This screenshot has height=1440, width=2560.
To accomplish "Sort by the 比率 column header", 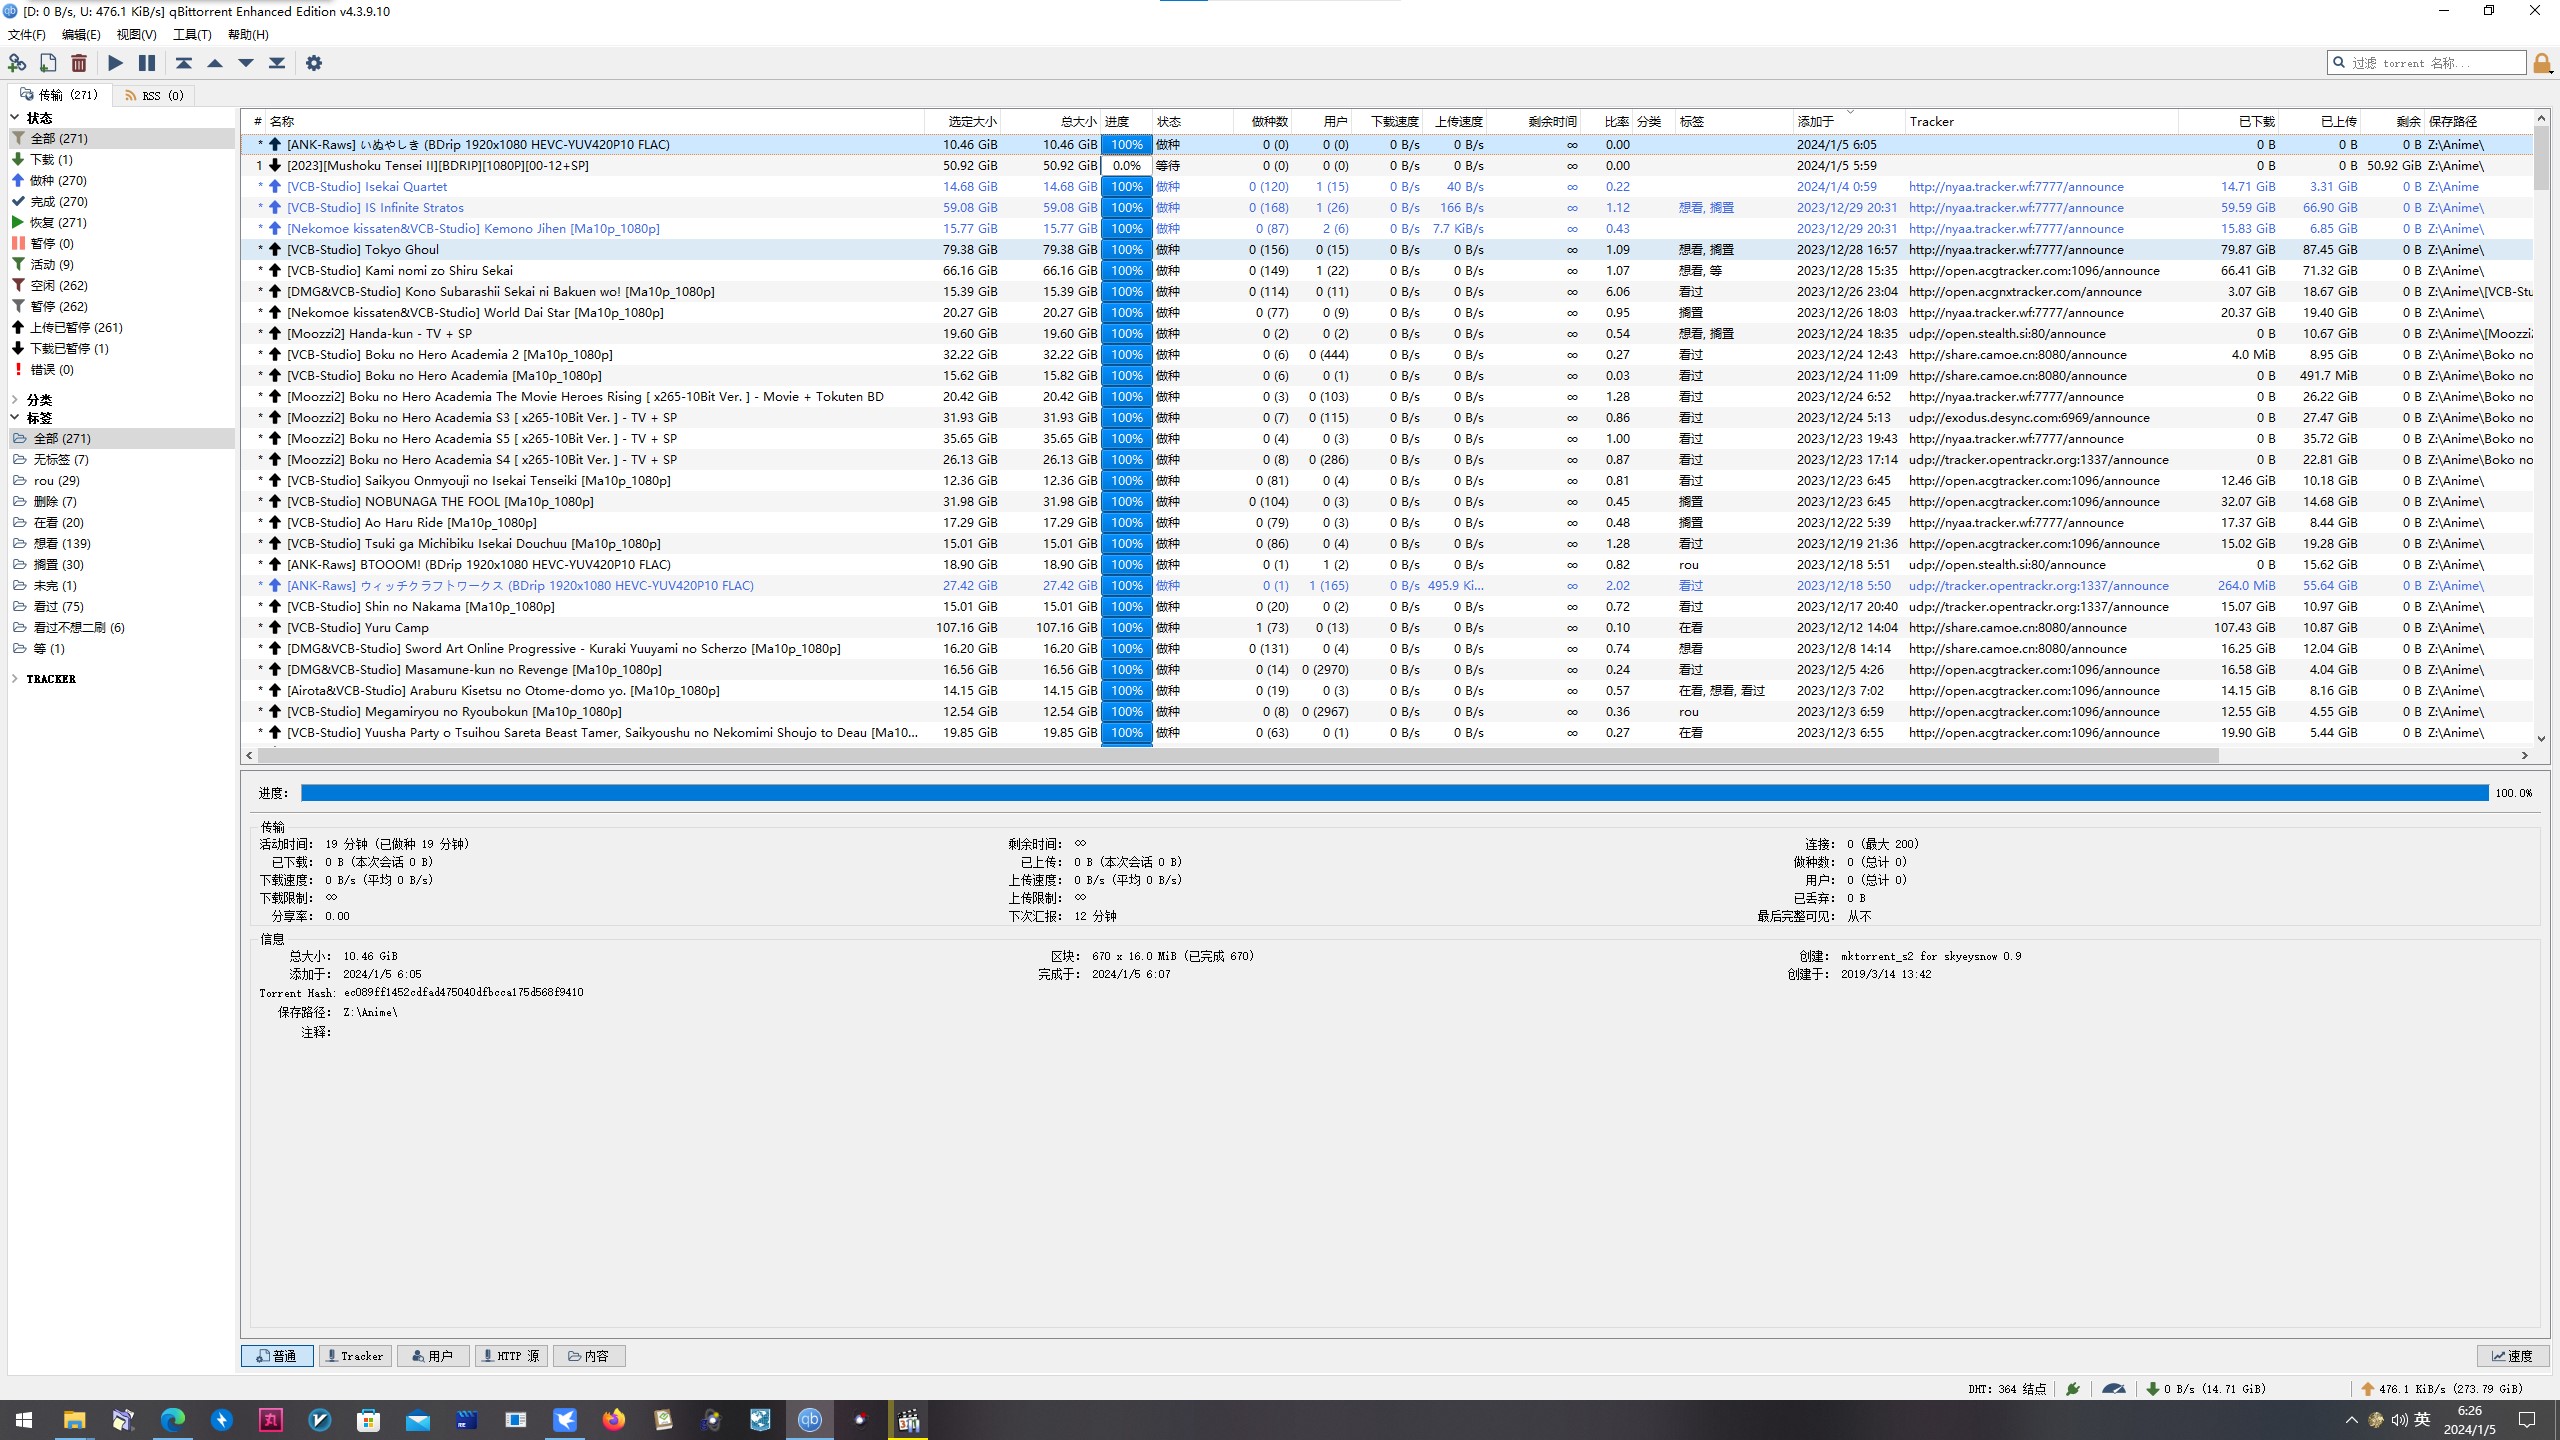I will (x=1607, y=121).
